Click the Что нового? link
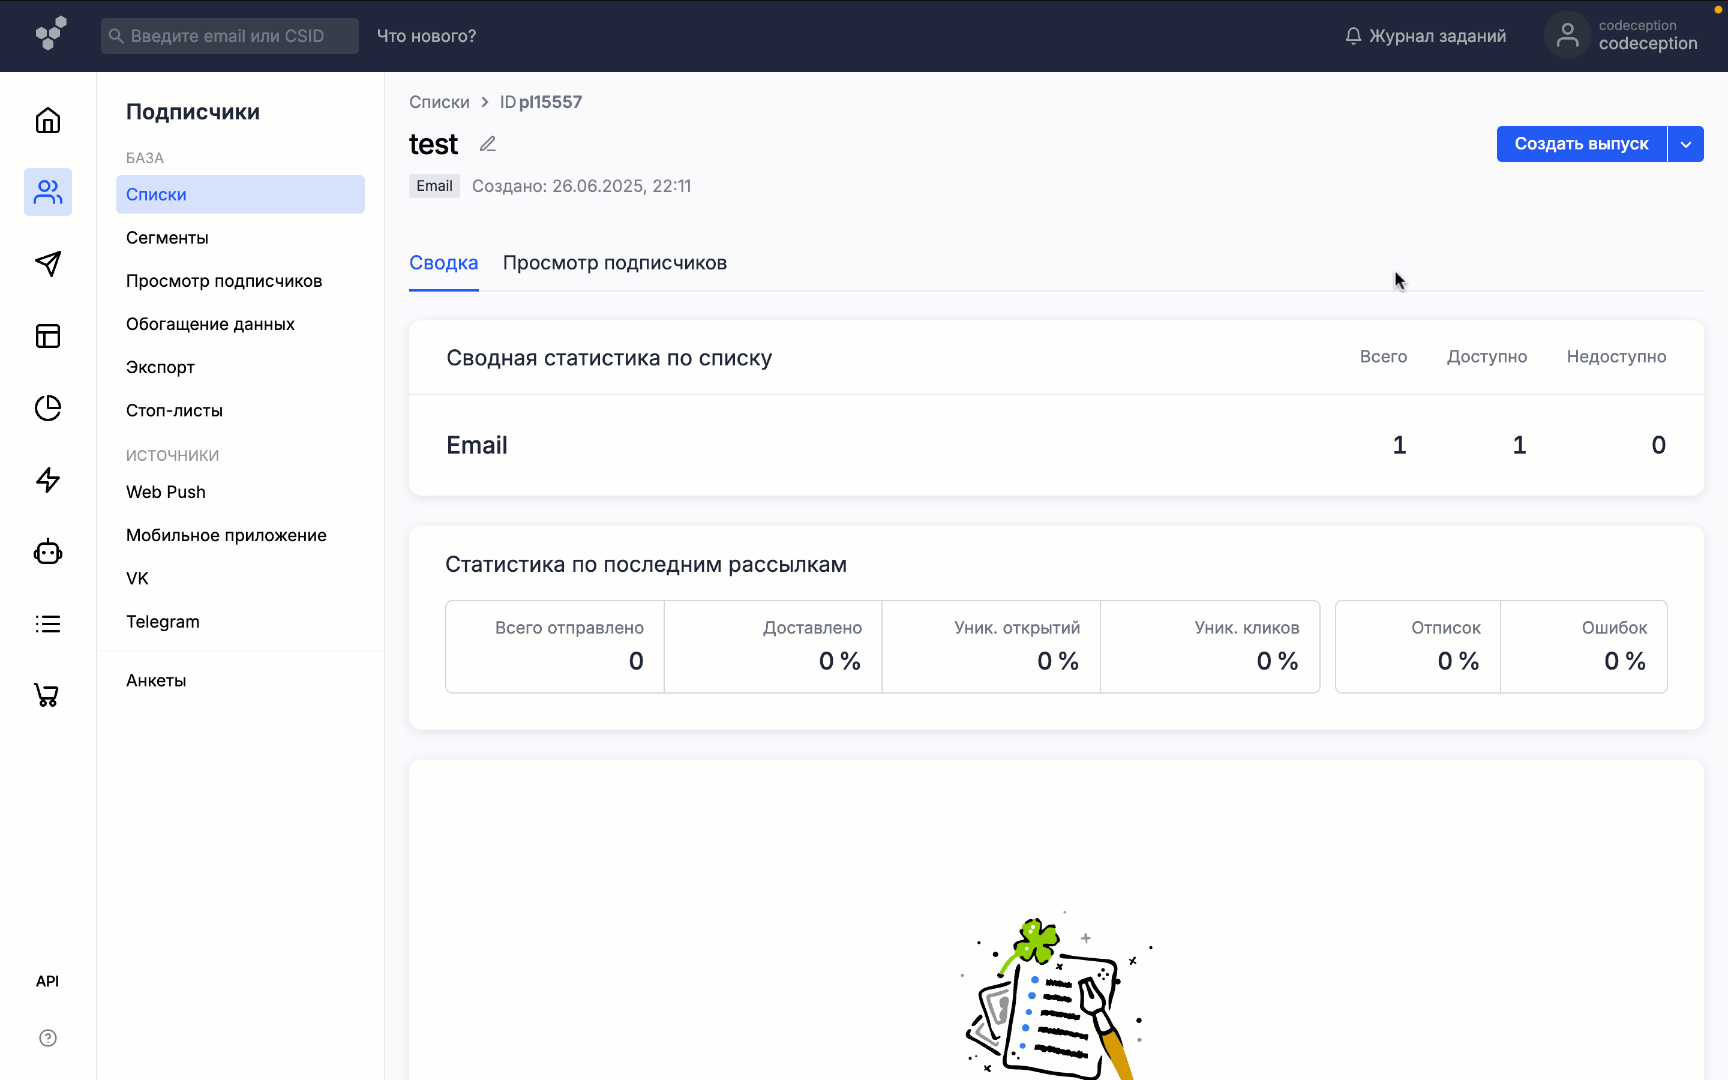 [x=426, y=35]
